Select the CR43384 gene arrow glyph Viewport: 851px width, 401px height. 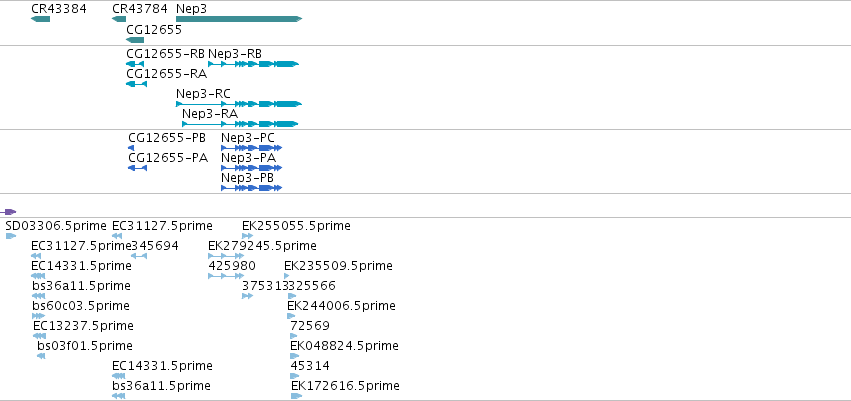tap(41, 19)
